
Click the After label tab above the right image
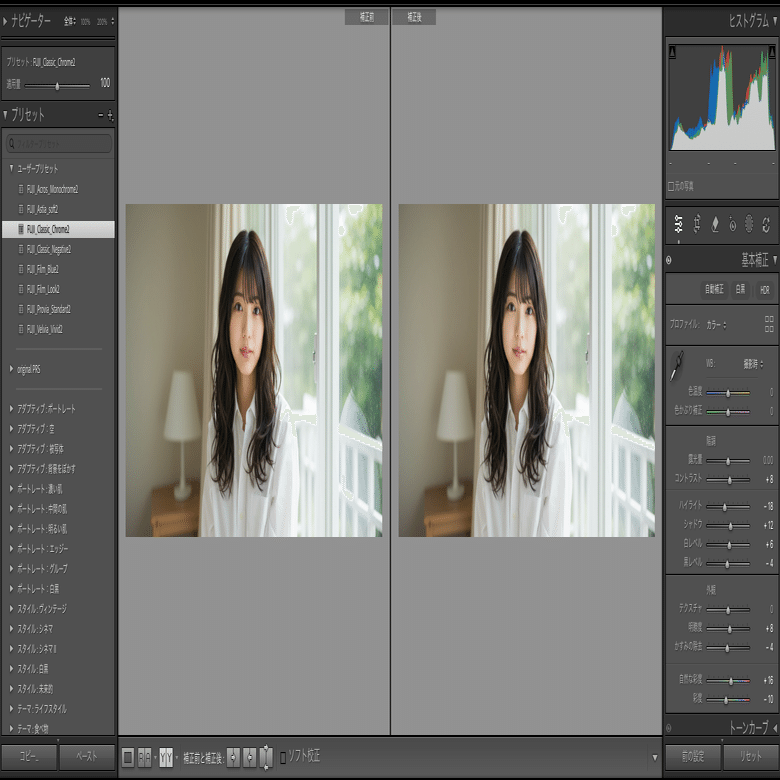[x=414, y=17]
